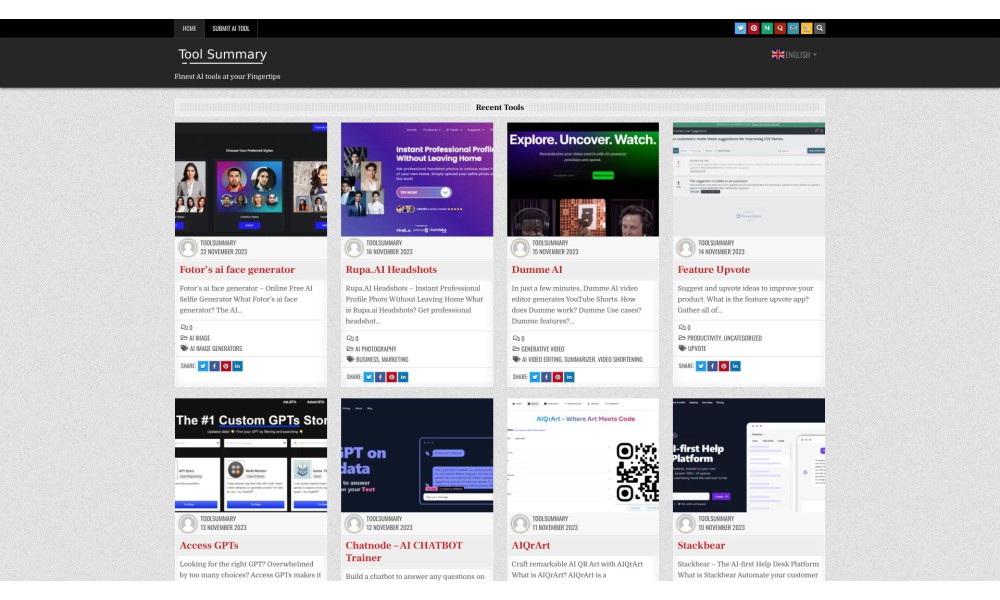
Task: Open the AIQrArt title link
Action: click(x=531, y=546)
